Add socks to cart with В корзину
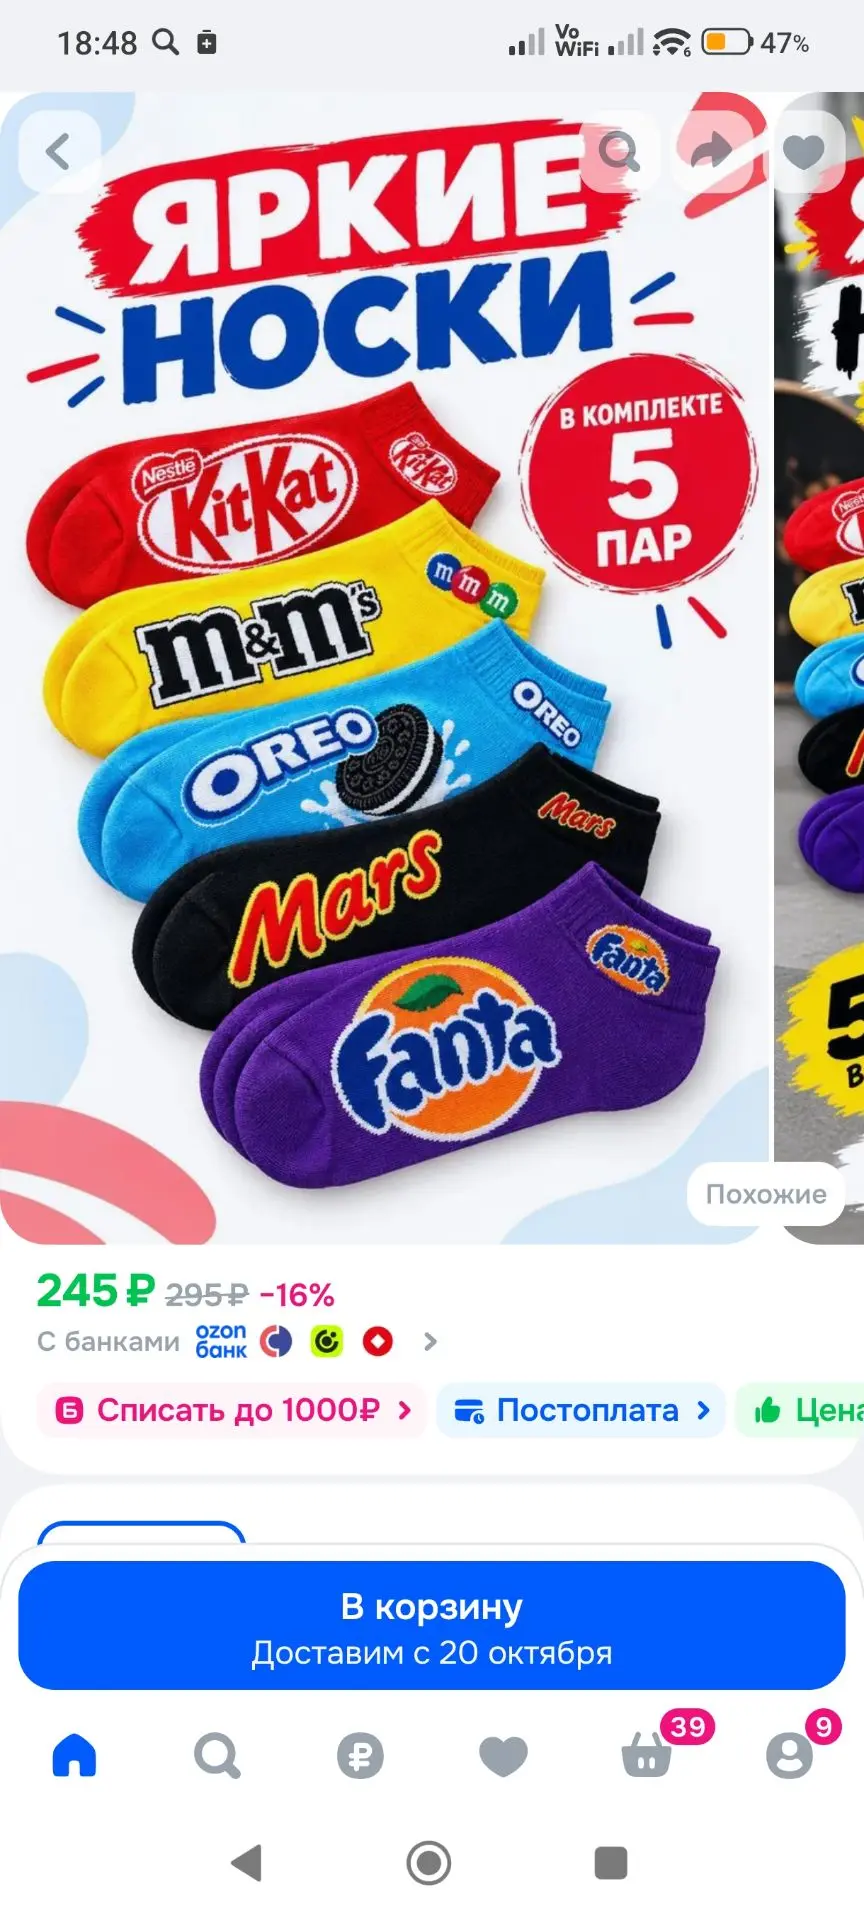Image resolution: width=864 pixels, height=1920 pixels. click(432, 1625)
